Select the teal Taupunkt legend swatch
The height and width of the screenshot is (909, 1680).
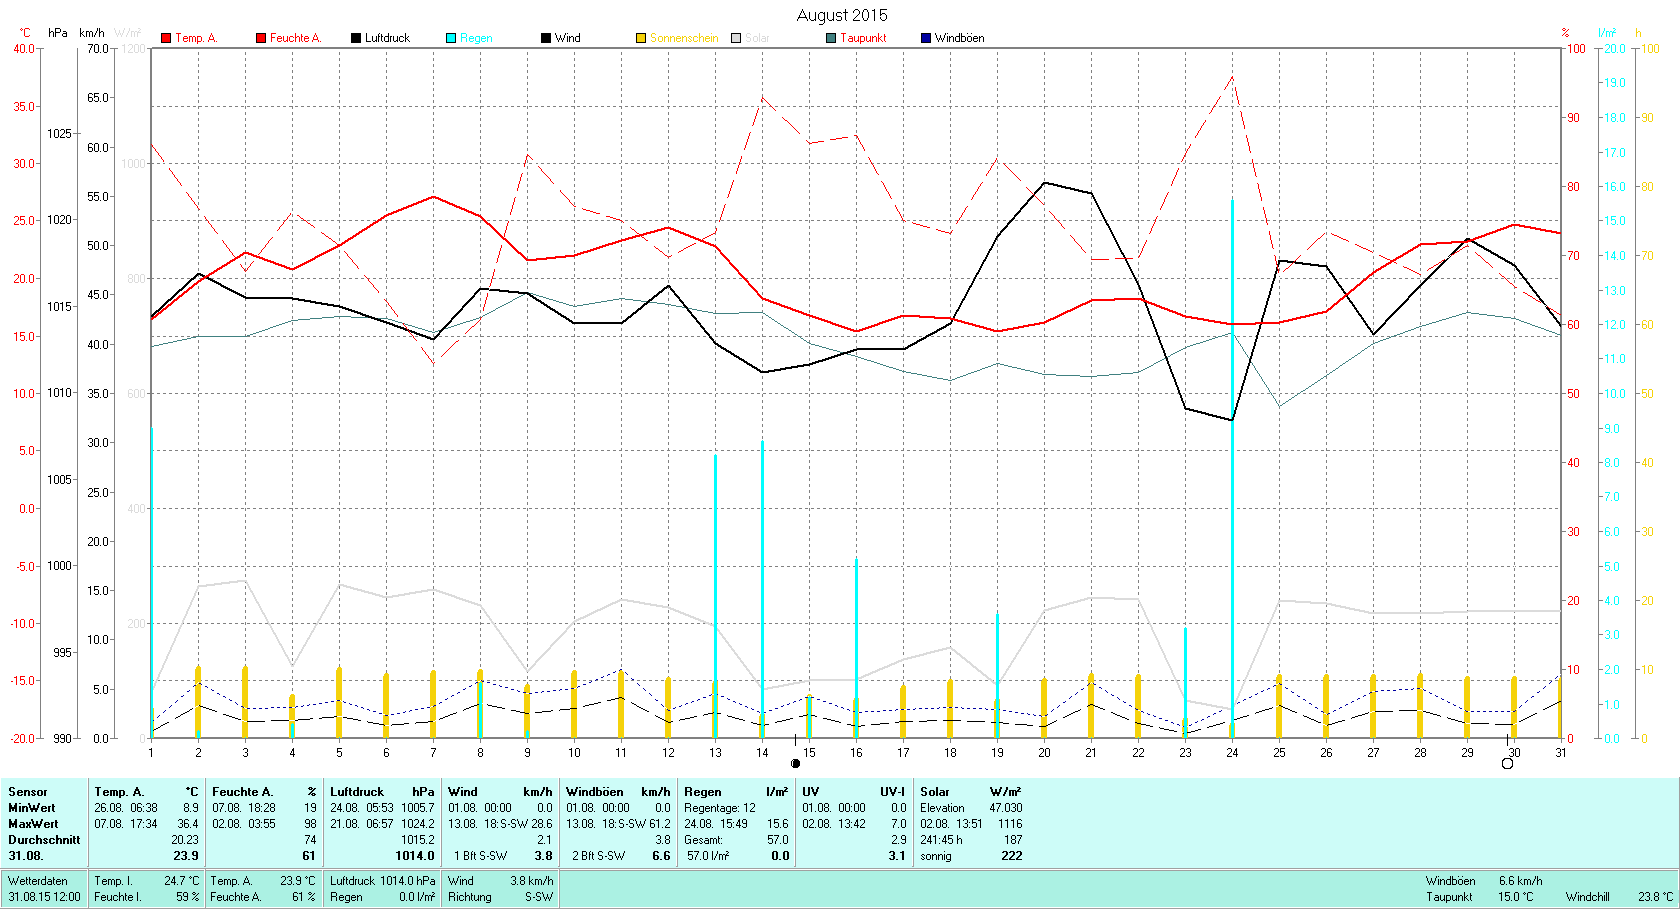831,38
